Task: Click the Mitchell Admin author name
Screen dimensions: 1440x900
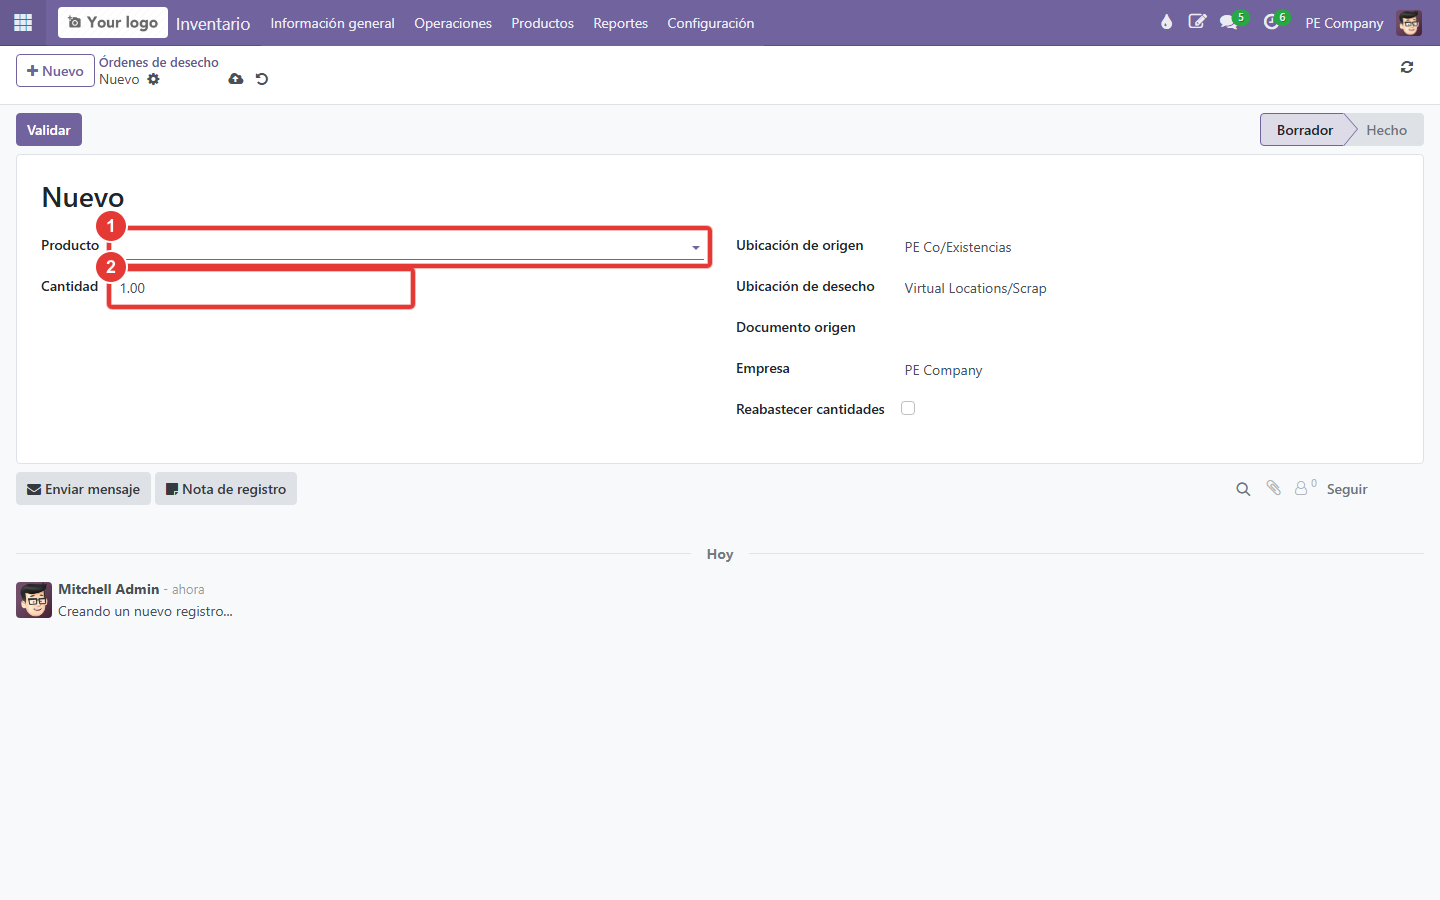Action: [x=109, y=589]
